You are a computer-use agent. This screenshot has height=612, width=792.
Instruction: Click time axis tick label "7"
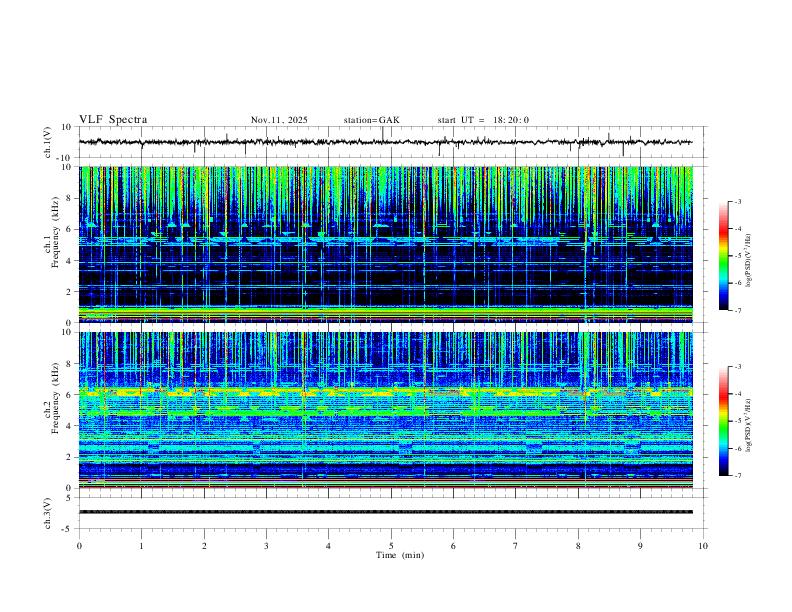pos(516,546)
